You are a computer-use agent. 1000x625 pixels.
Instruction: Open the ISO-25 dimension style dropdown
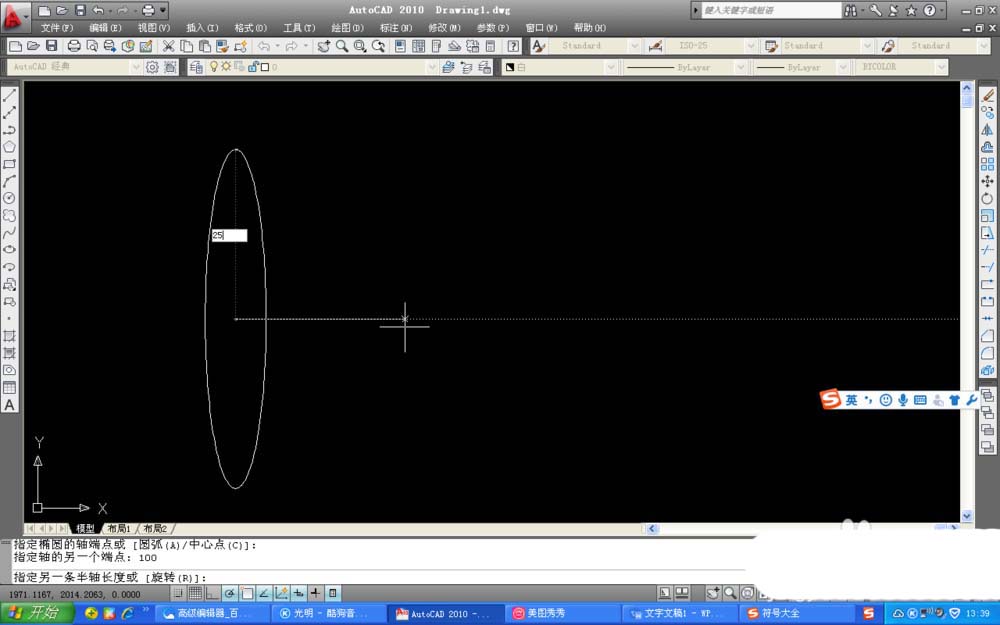point(751,46)
